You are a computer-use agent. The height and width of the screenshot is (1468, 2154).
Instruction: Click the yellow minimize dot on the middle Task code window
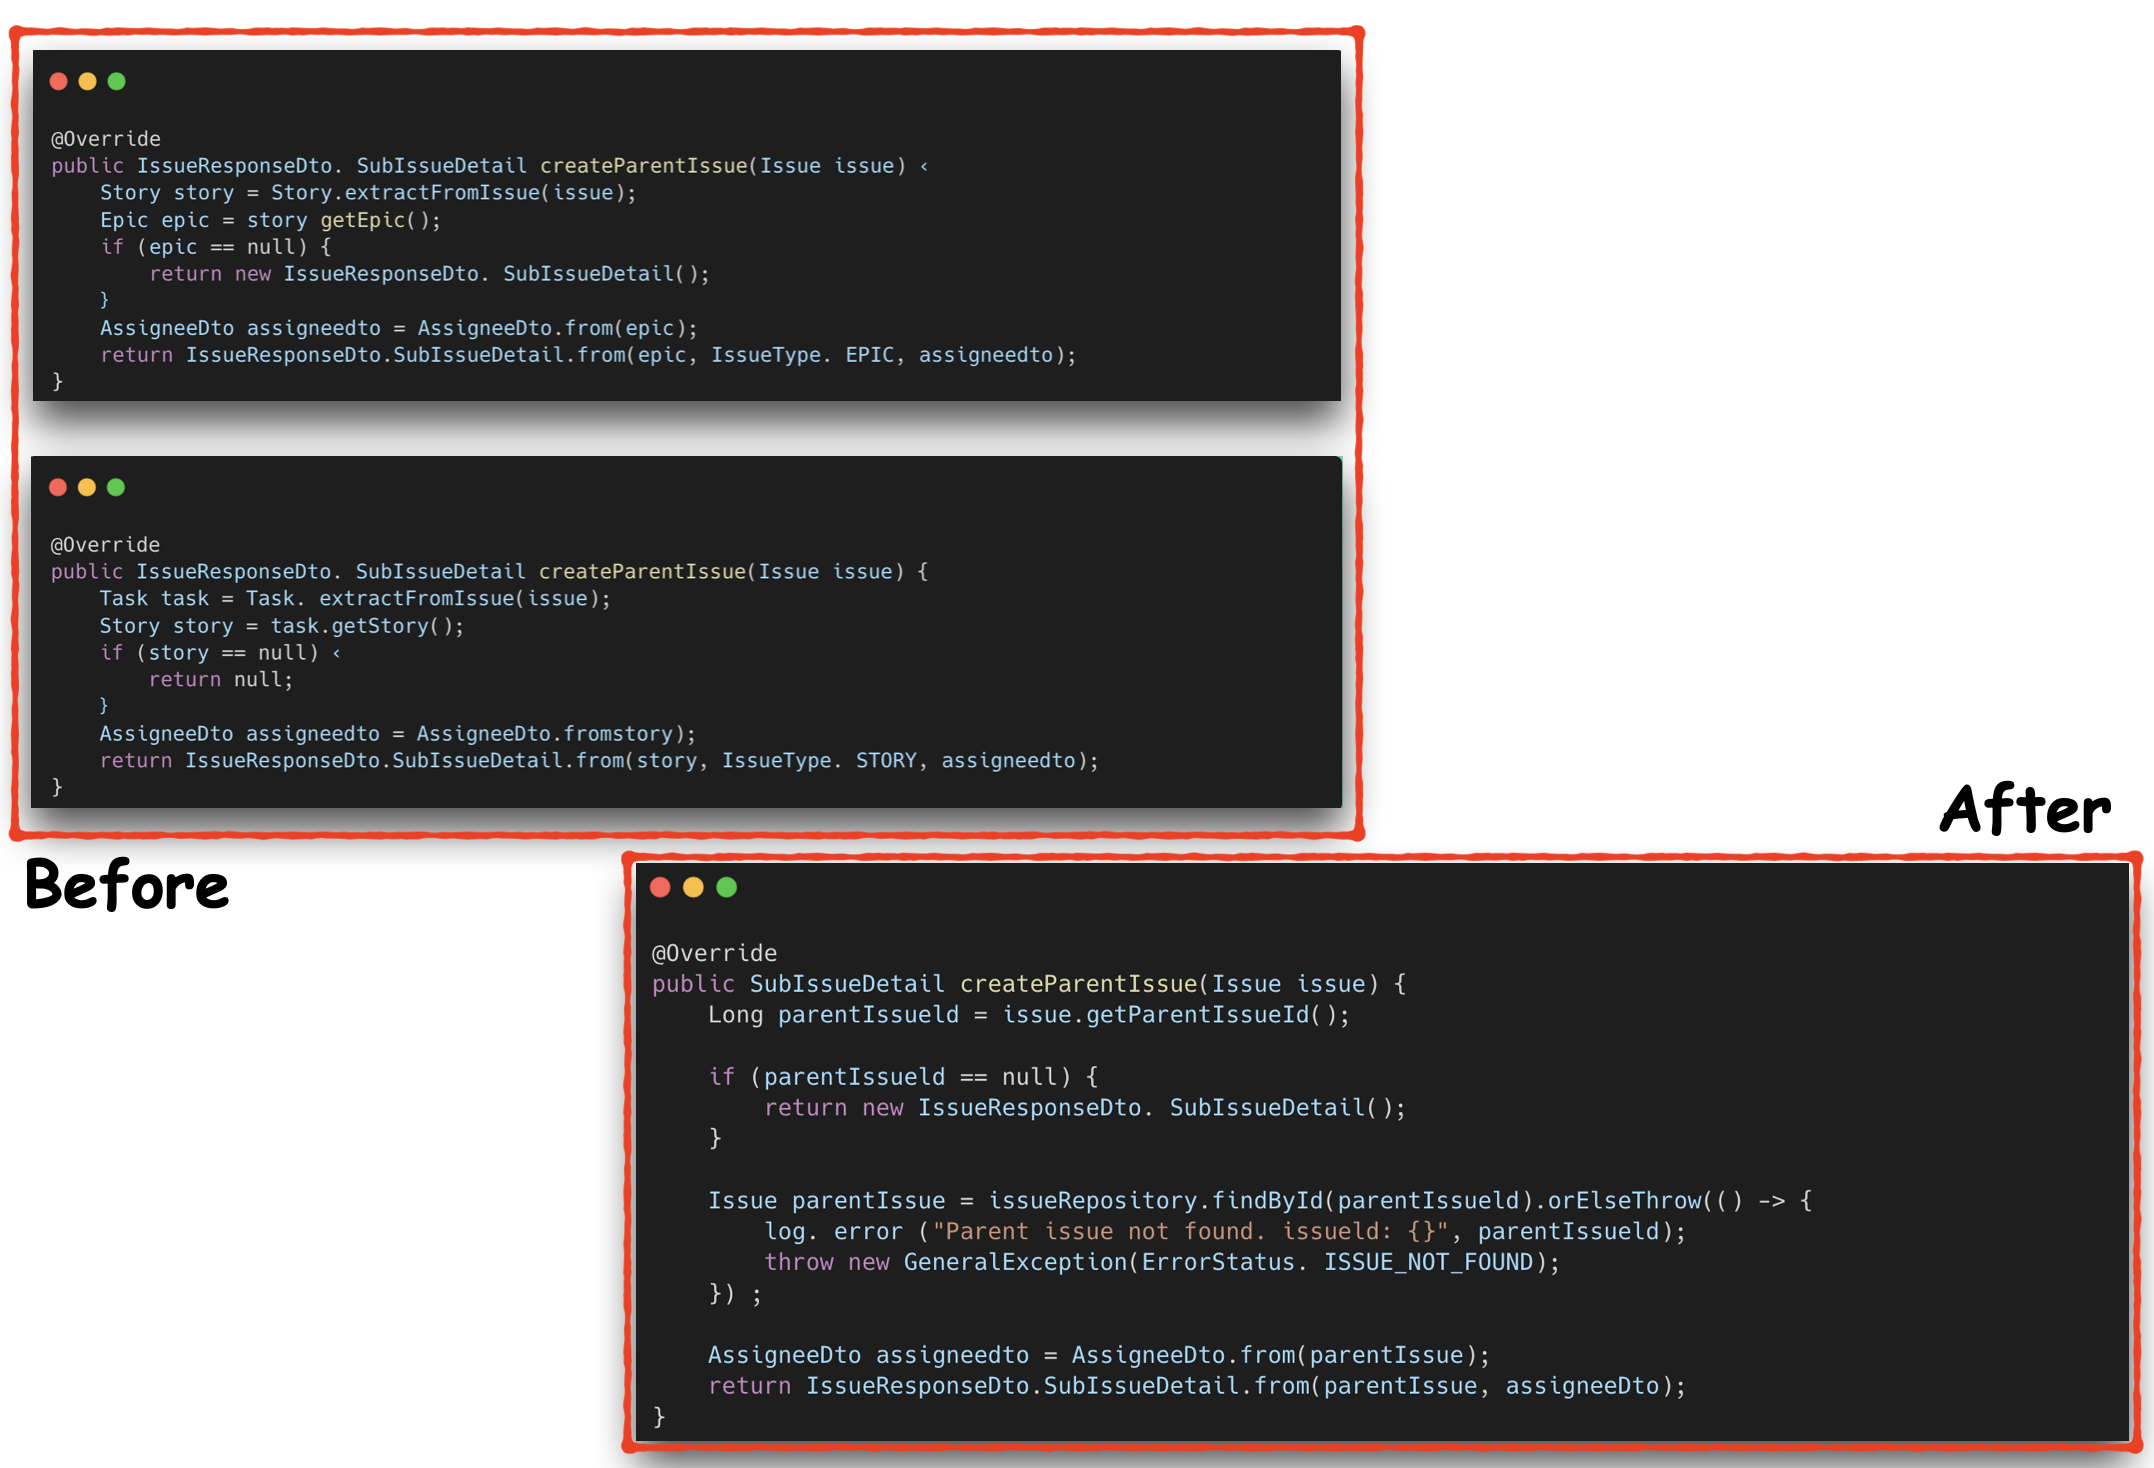[87, 487]
